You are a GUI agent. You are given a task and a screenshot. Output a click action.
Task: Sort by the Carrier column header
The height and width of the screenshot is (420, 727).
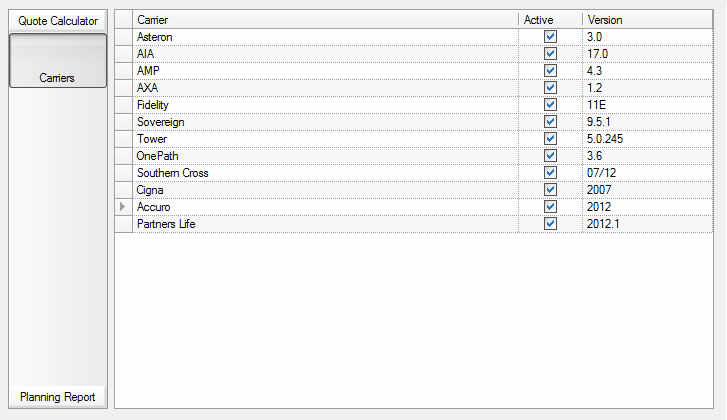point(325,20)
